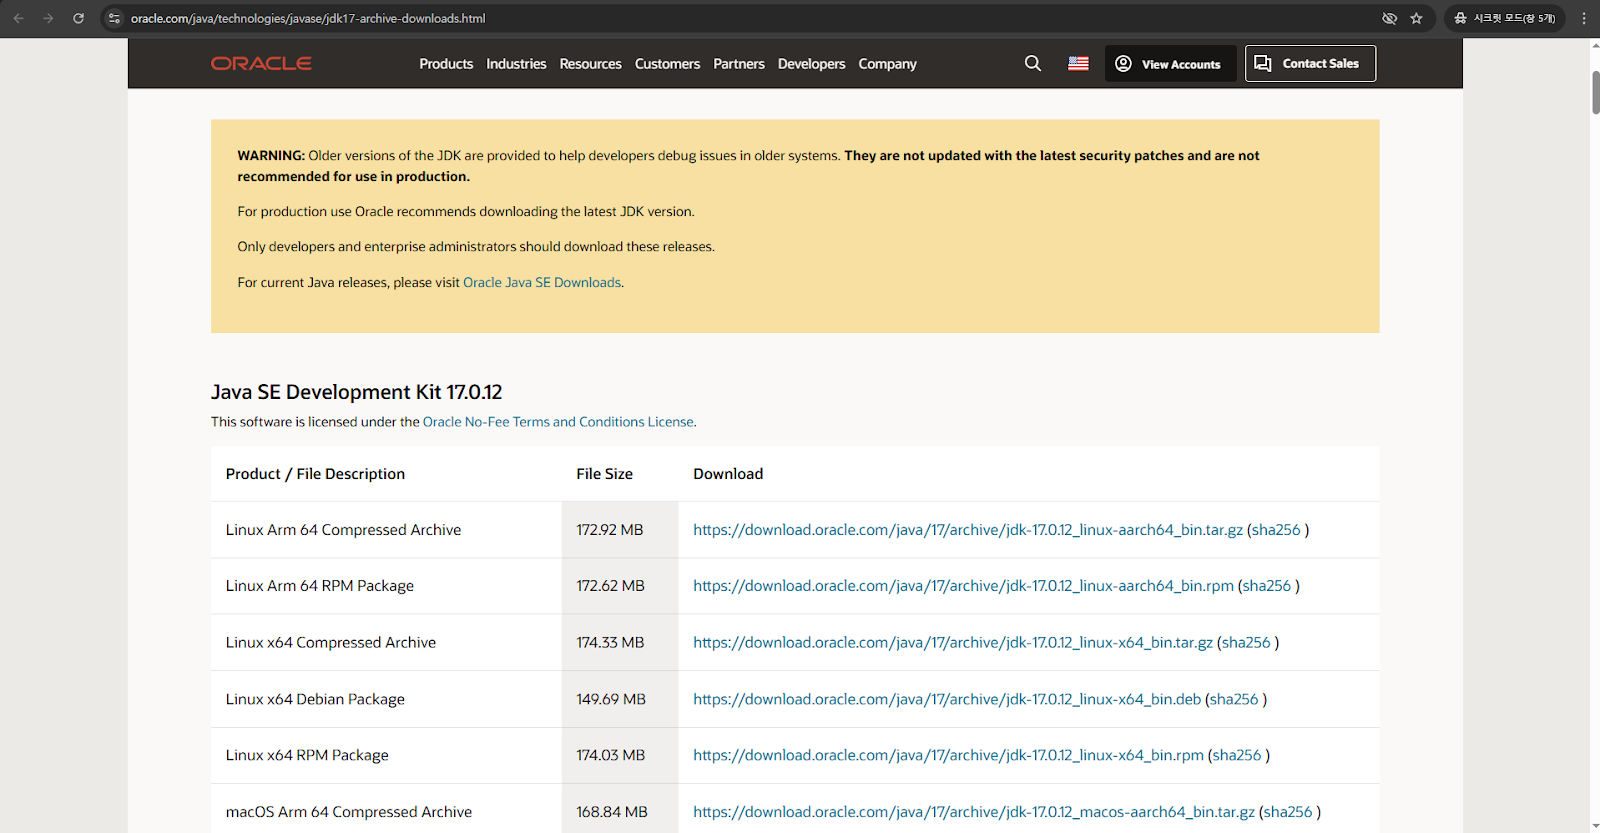Click the Oracle logo
The width and height of the screenshot is (1600, 833).
[261, 63]
